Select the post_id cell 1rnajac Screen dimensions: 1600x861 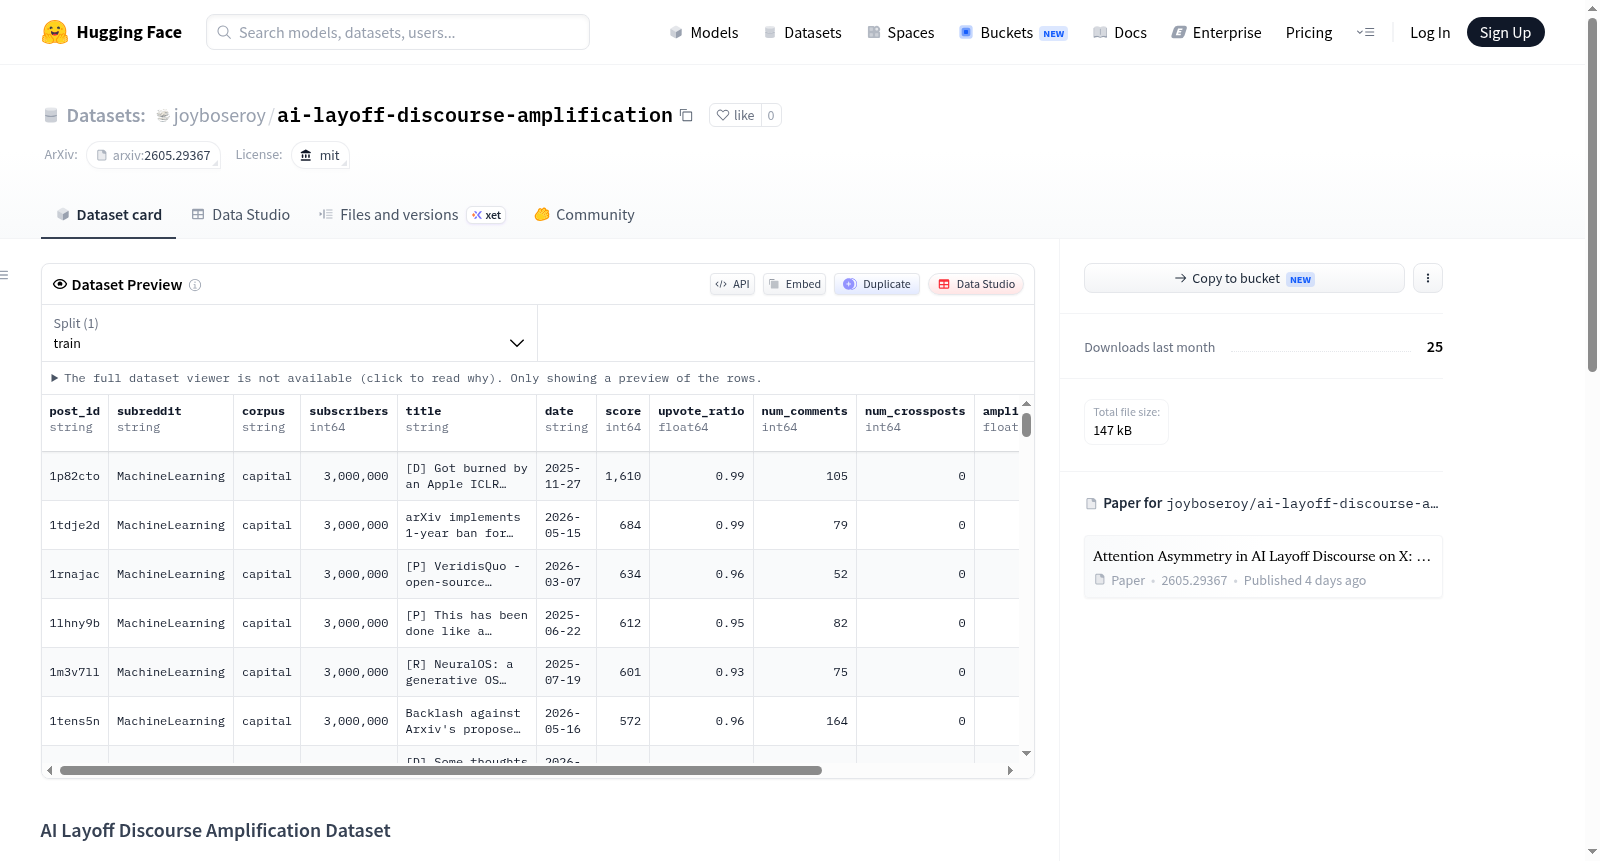tap(75, 574)
